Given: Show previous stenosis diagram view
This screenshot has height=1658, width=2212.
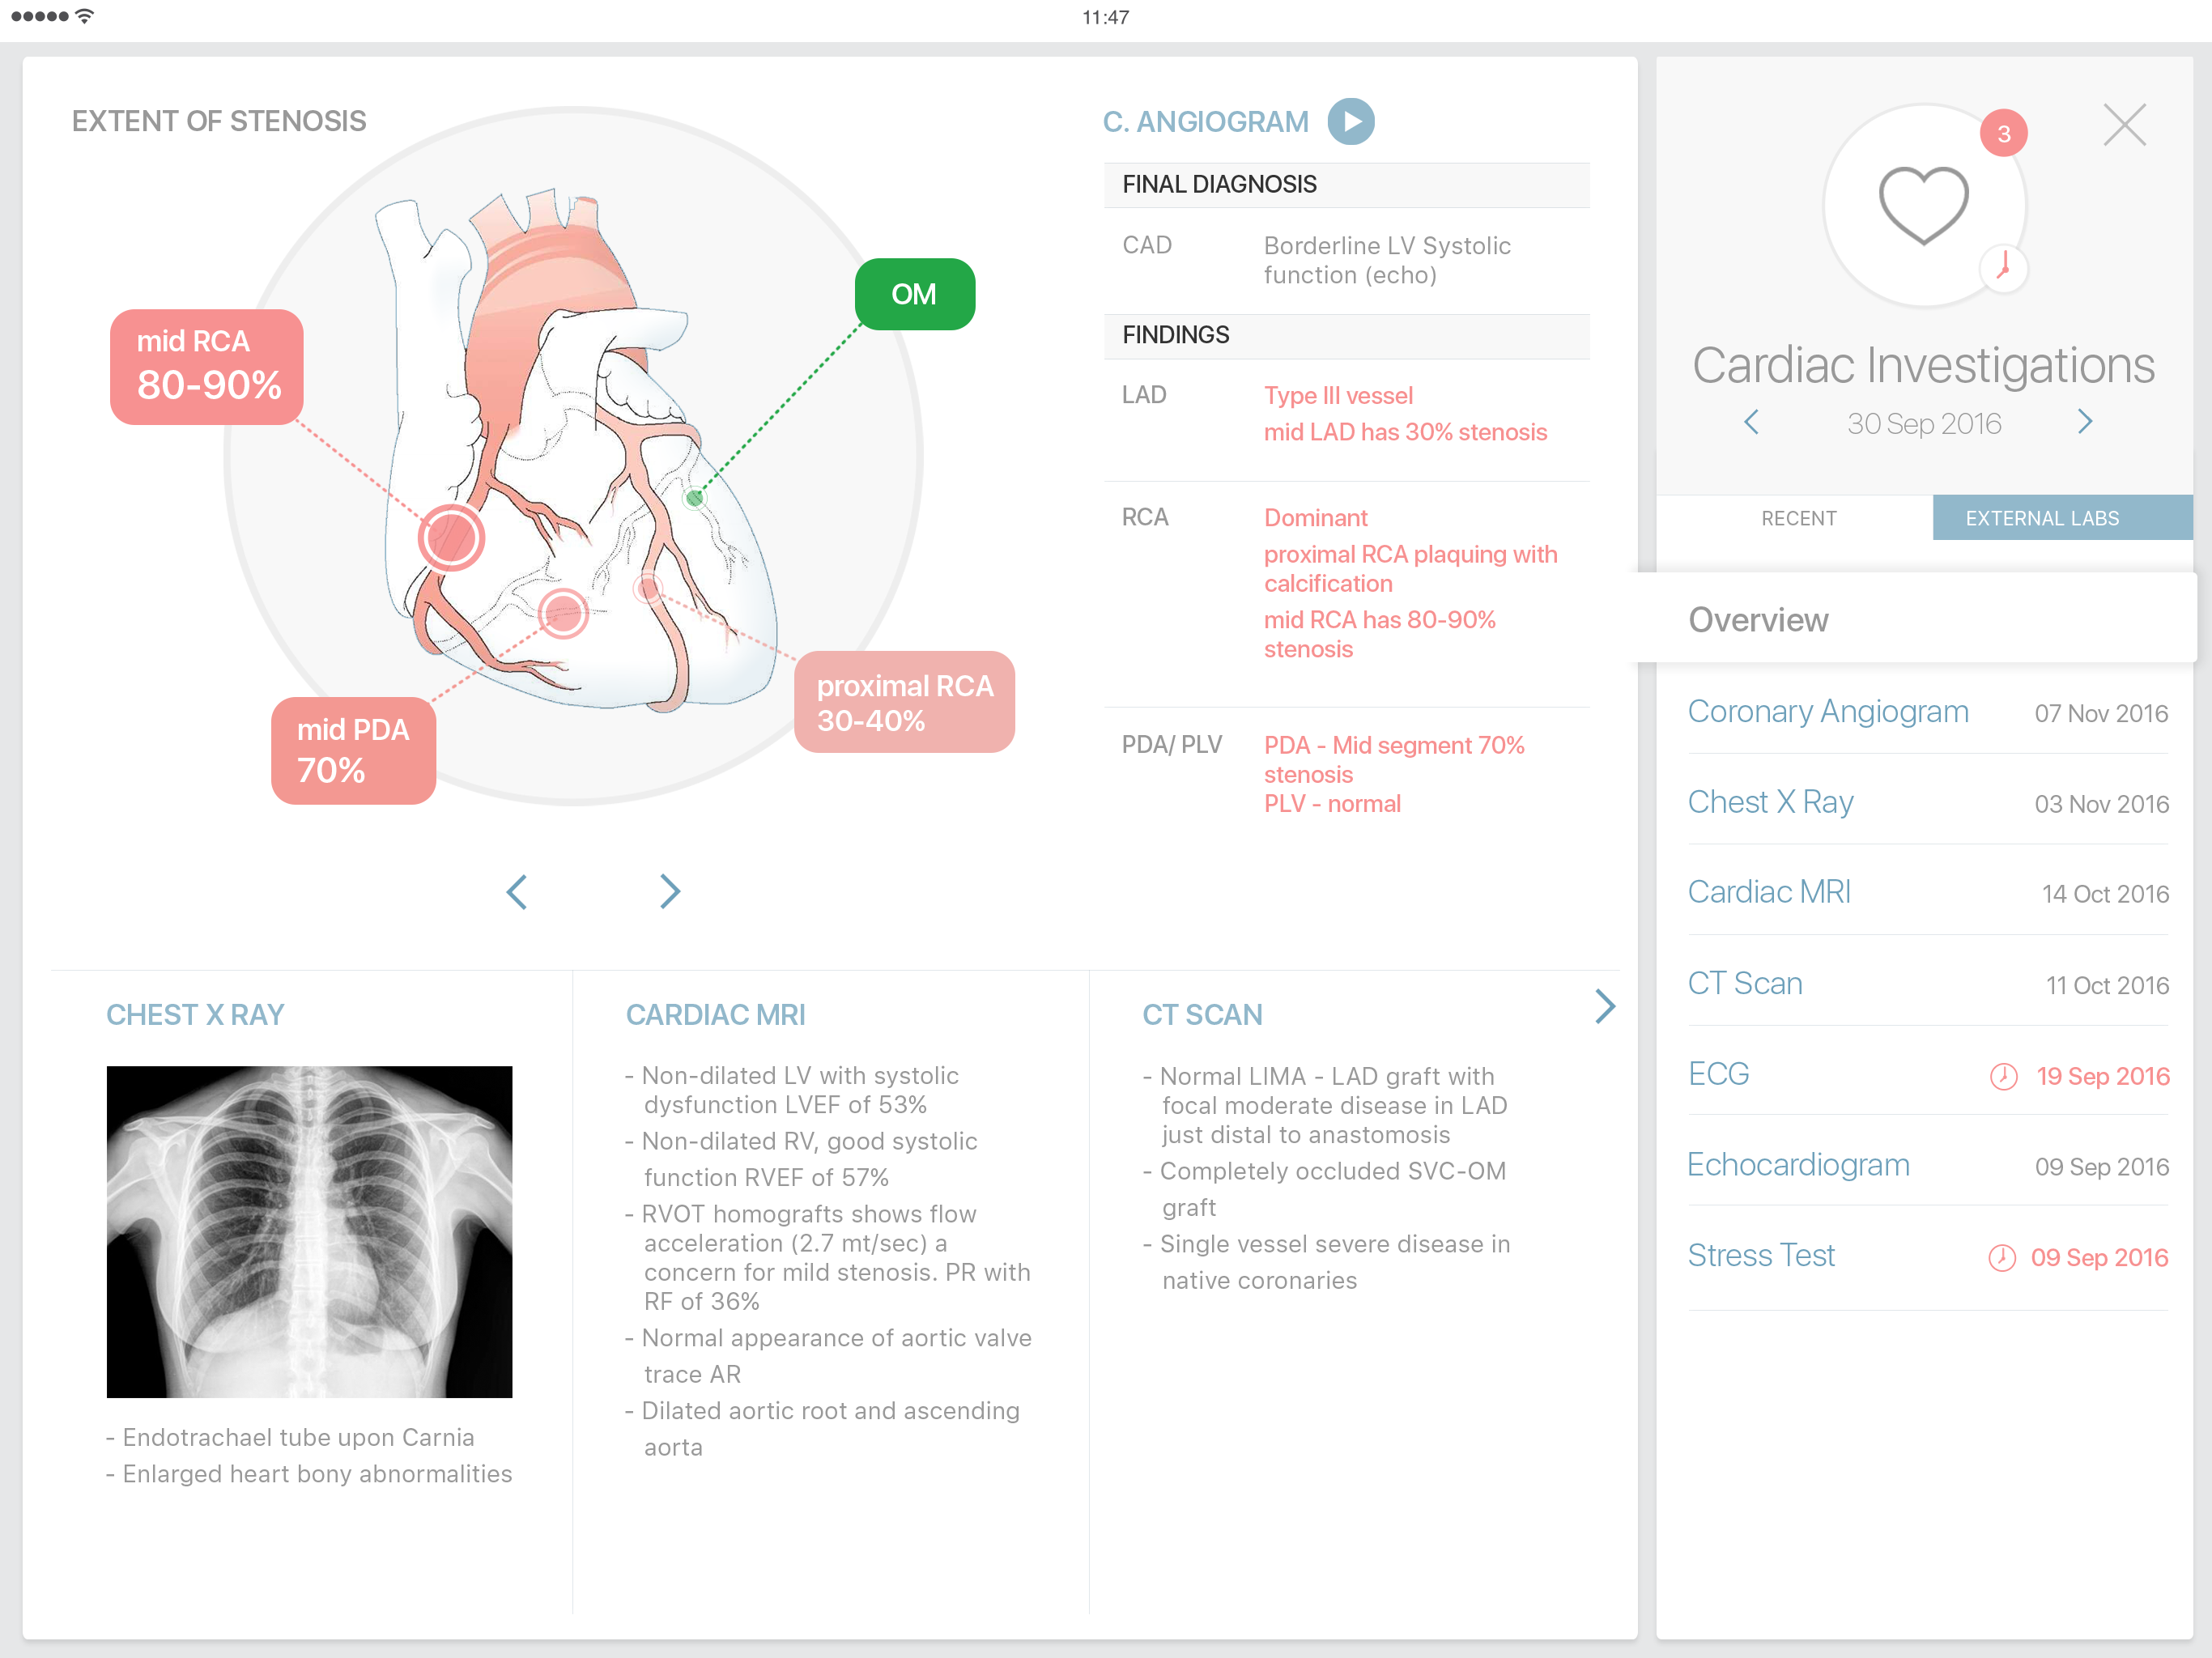Looking at the screenshot, I should click(517, 891).
